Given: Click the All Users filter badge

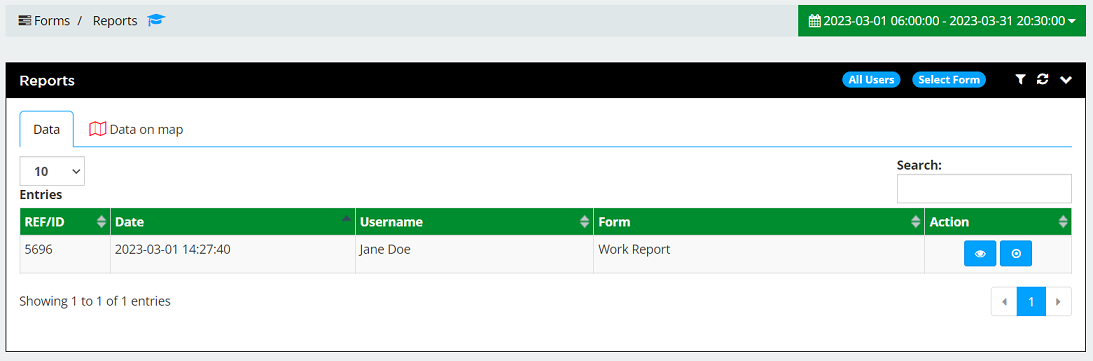Looking at the screenshot, I should tap(871, 79).
